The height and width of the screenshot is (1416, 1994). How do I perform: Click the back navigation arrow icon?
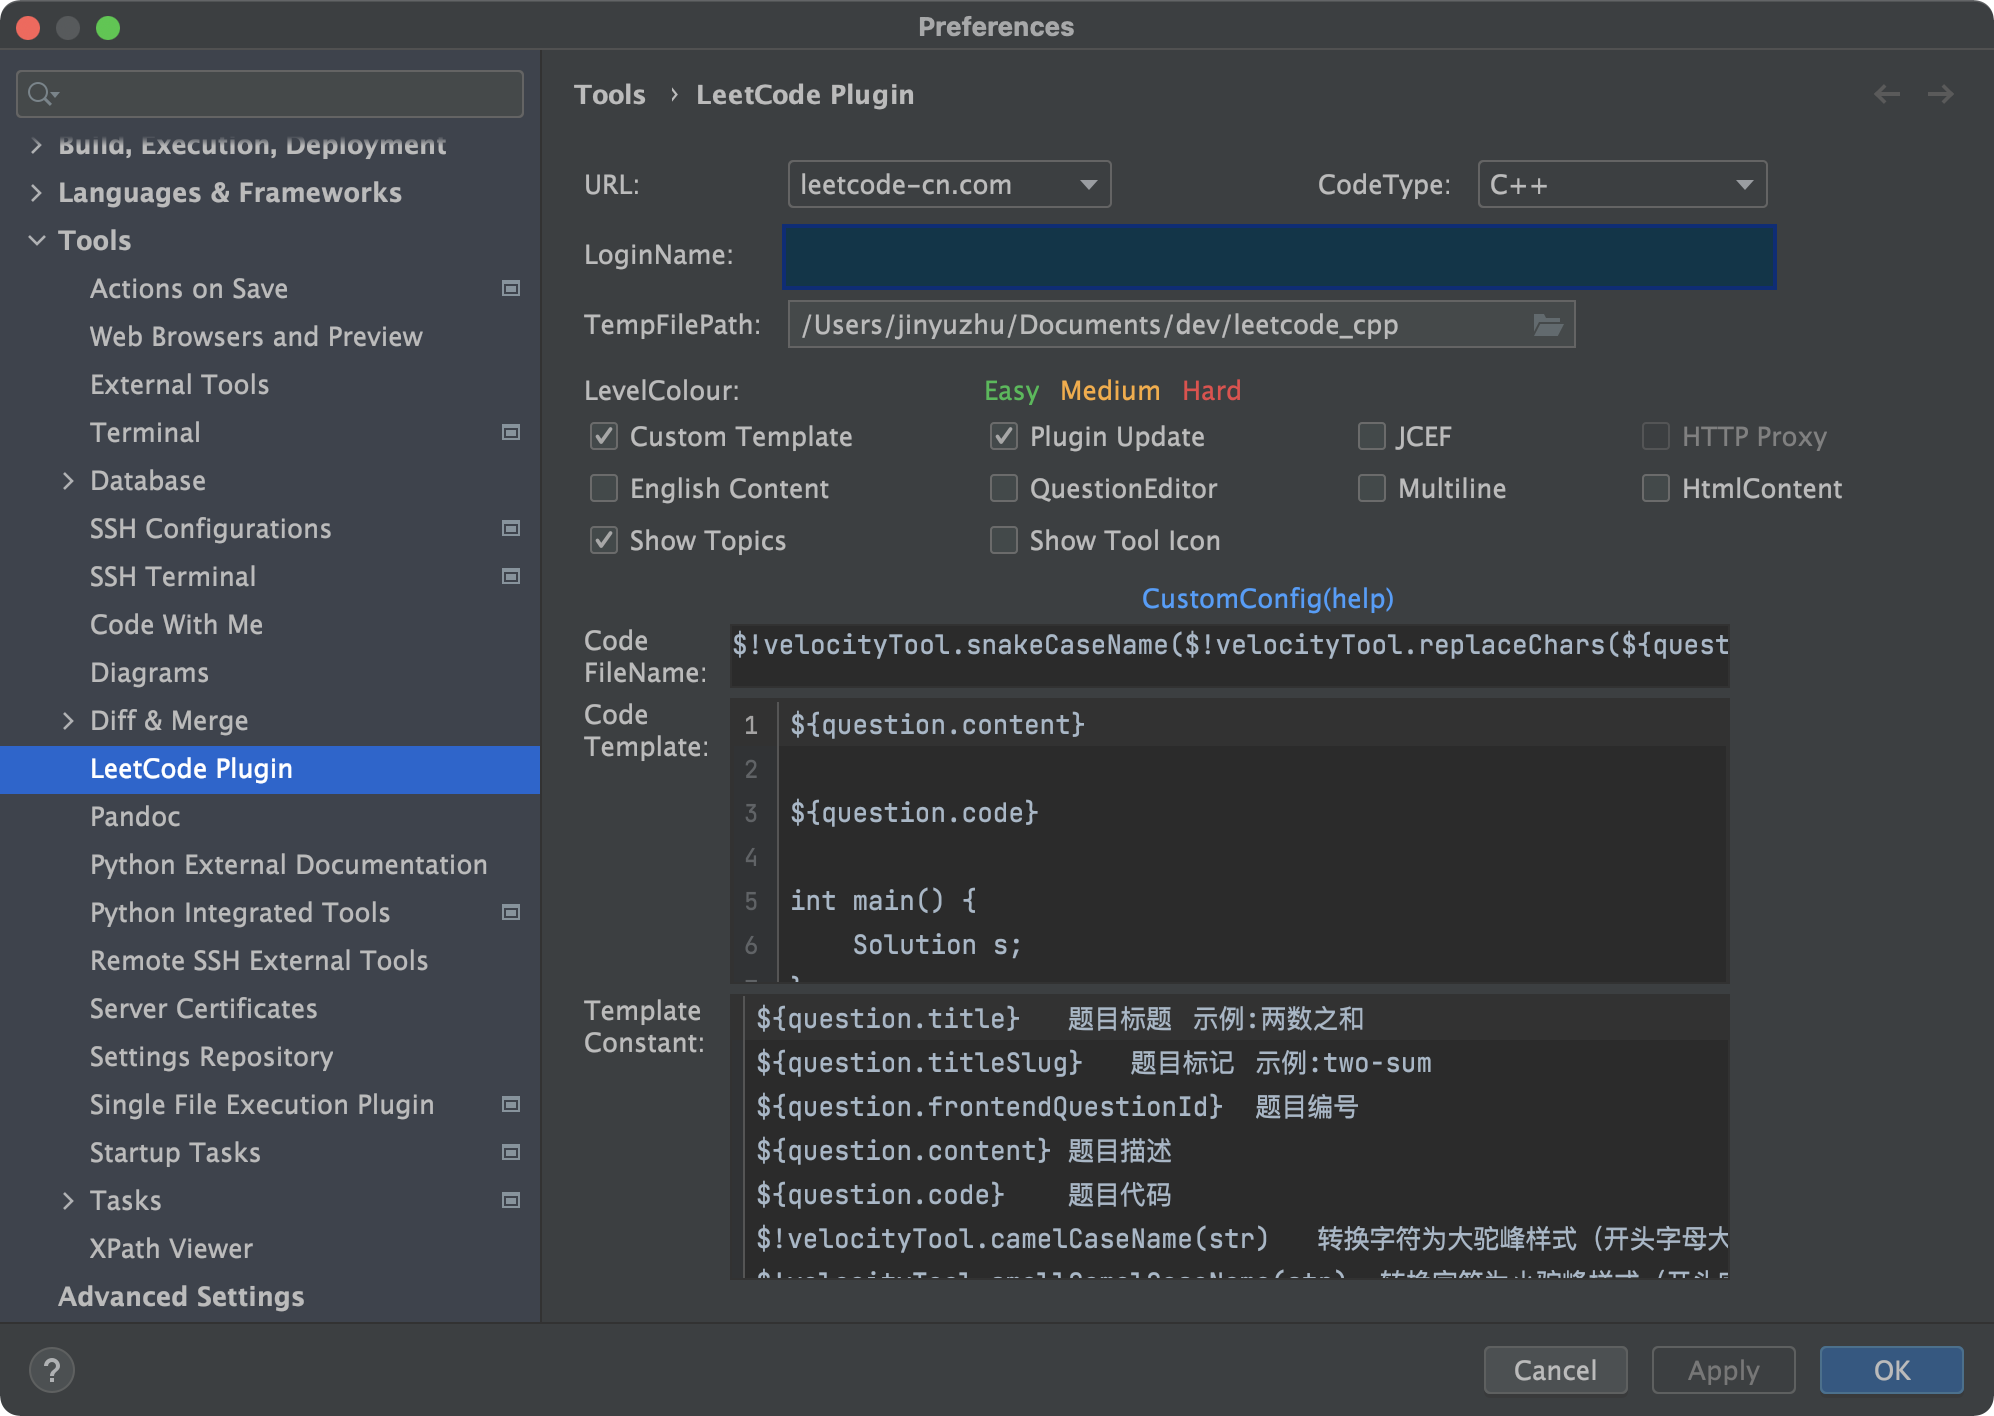1886,94
